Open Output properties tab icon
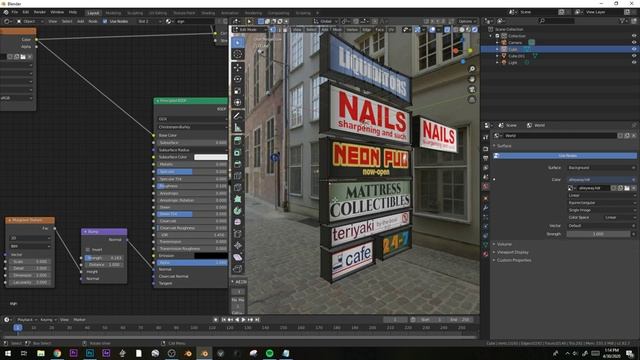Image resolution: width=640 pixels, height=360 pixels. click(485, 158)
